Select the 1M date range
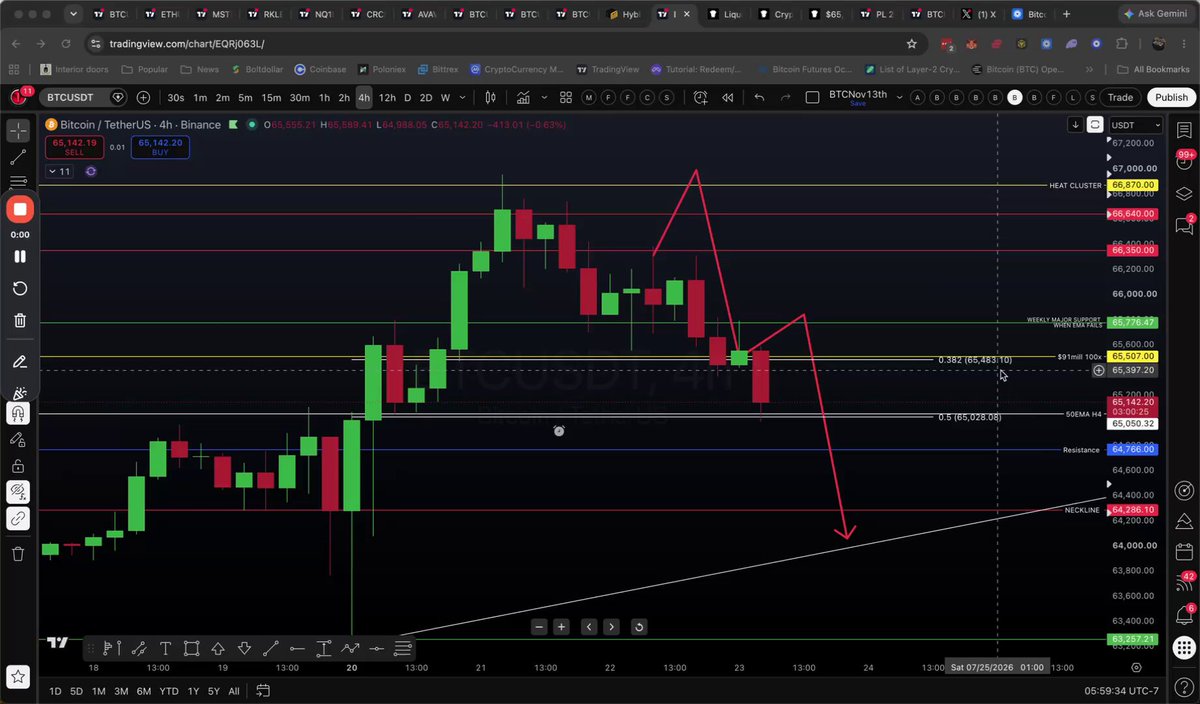 pos(98,691)
